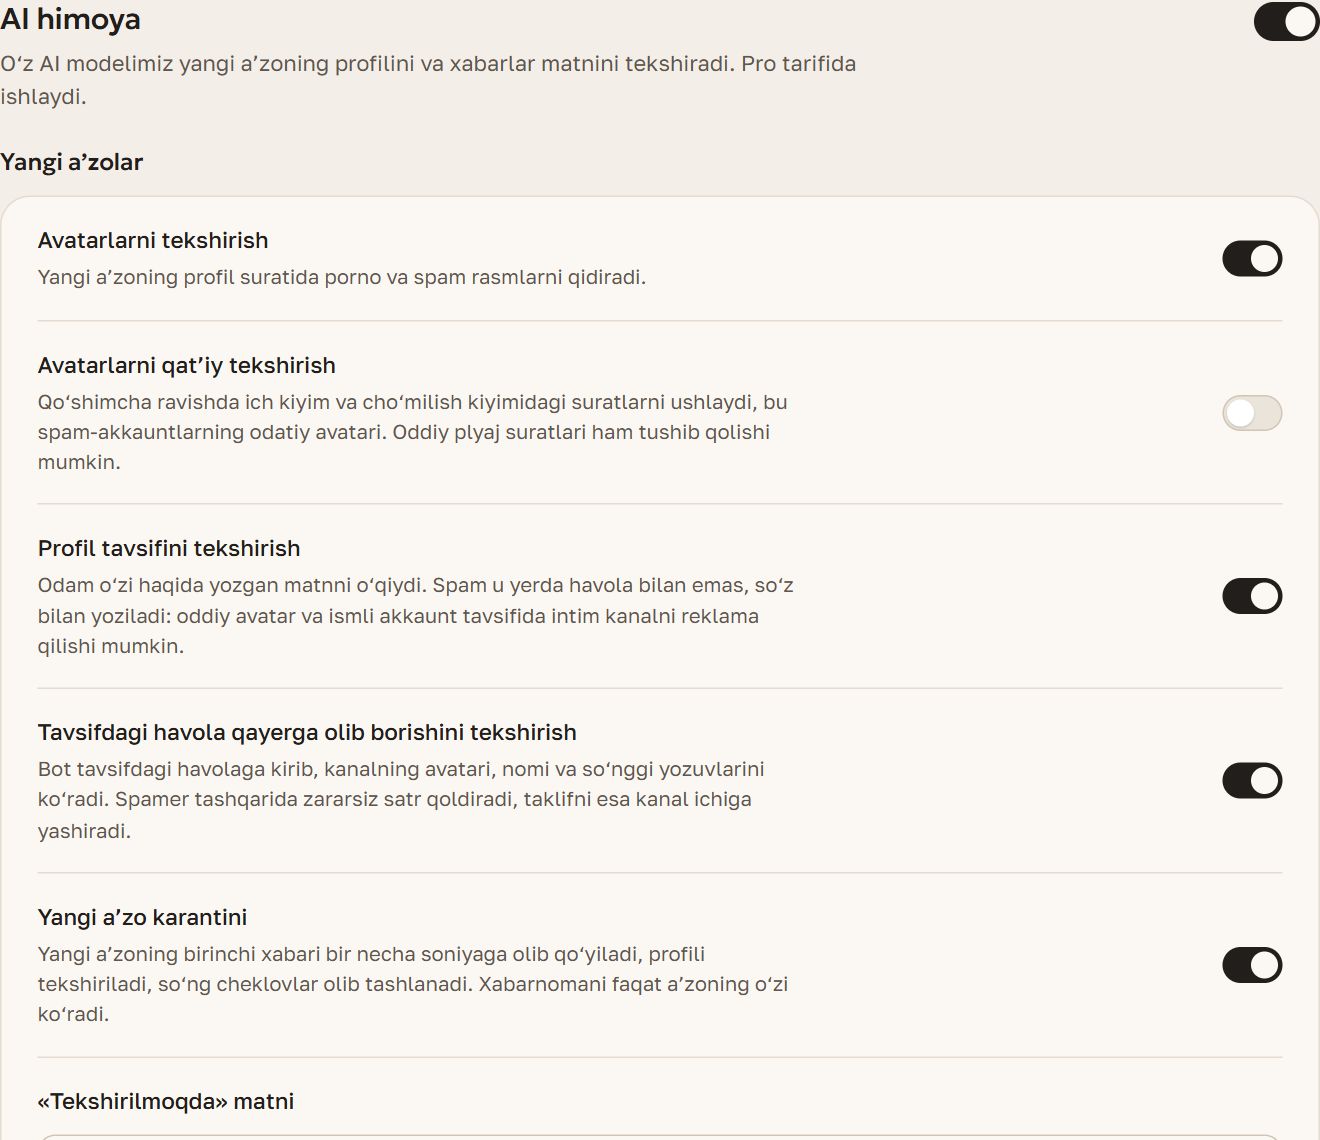Switch off Tavsifdagi havola tekshirish toggle
This screenshot has width=1320, height=1140.
tap(1252, 781)
